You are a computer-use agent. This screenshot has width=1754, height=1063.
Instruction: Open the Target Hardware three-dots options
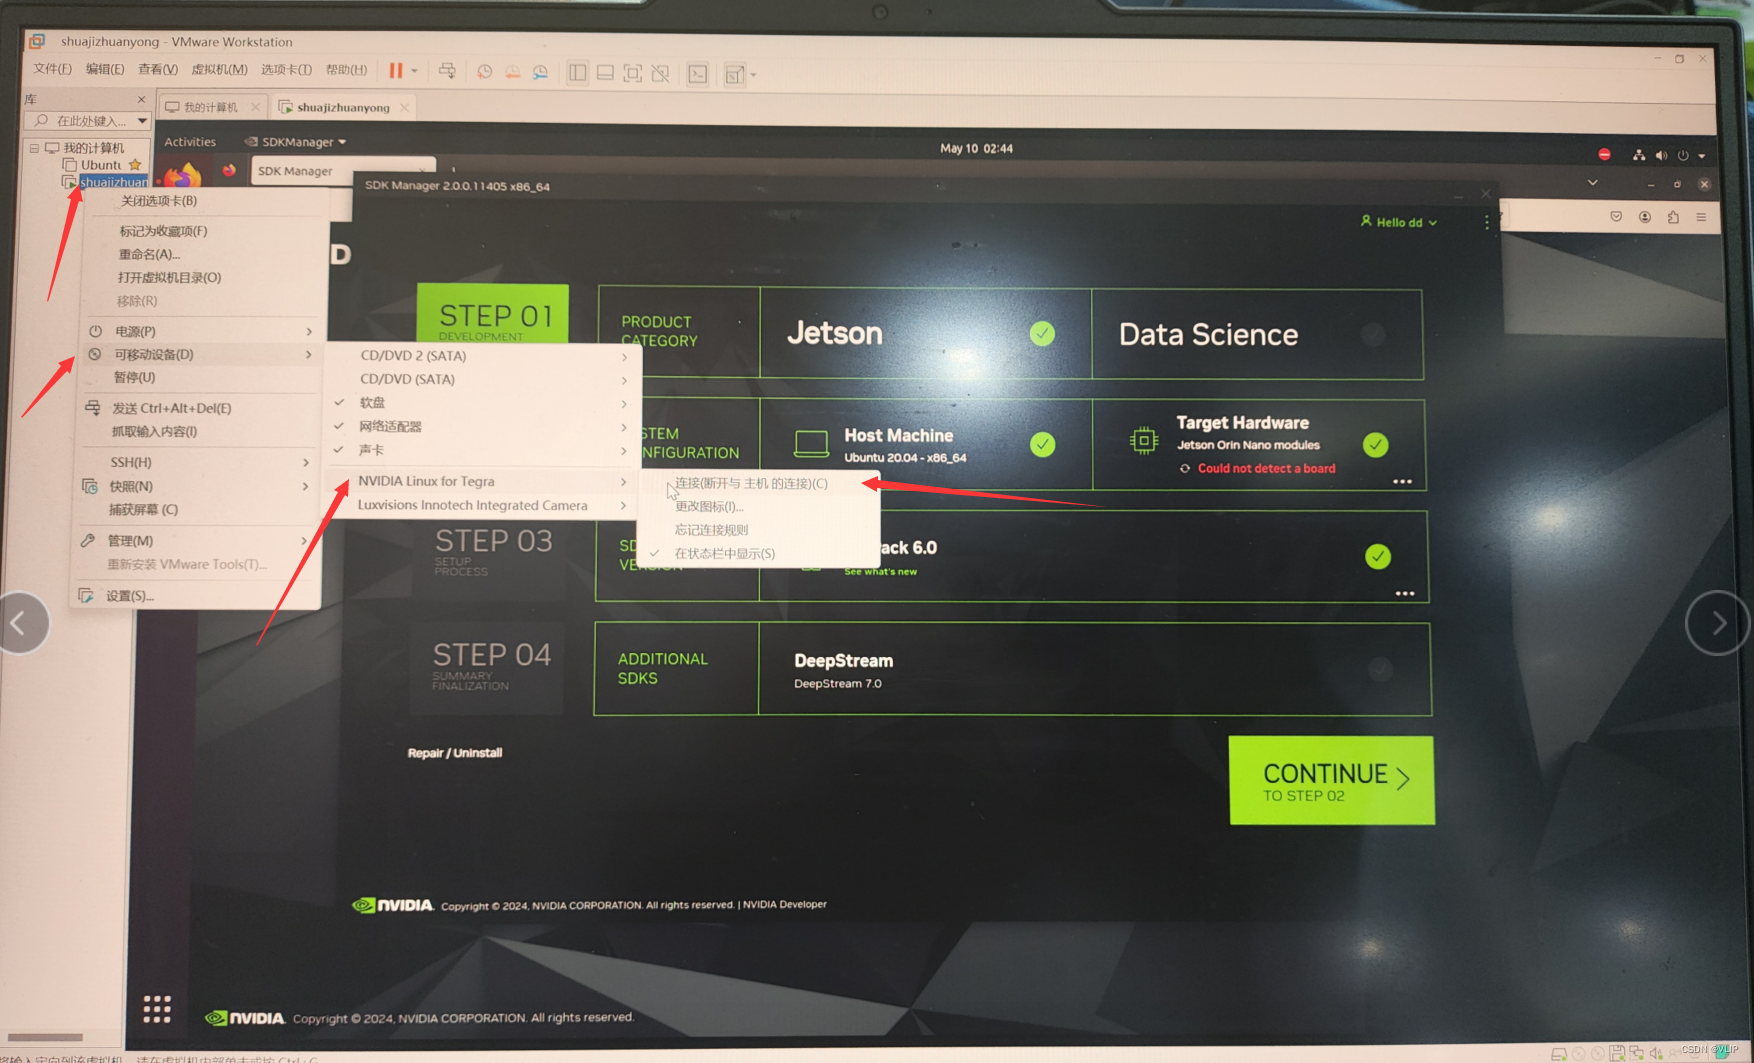(x=1403, y=482)
